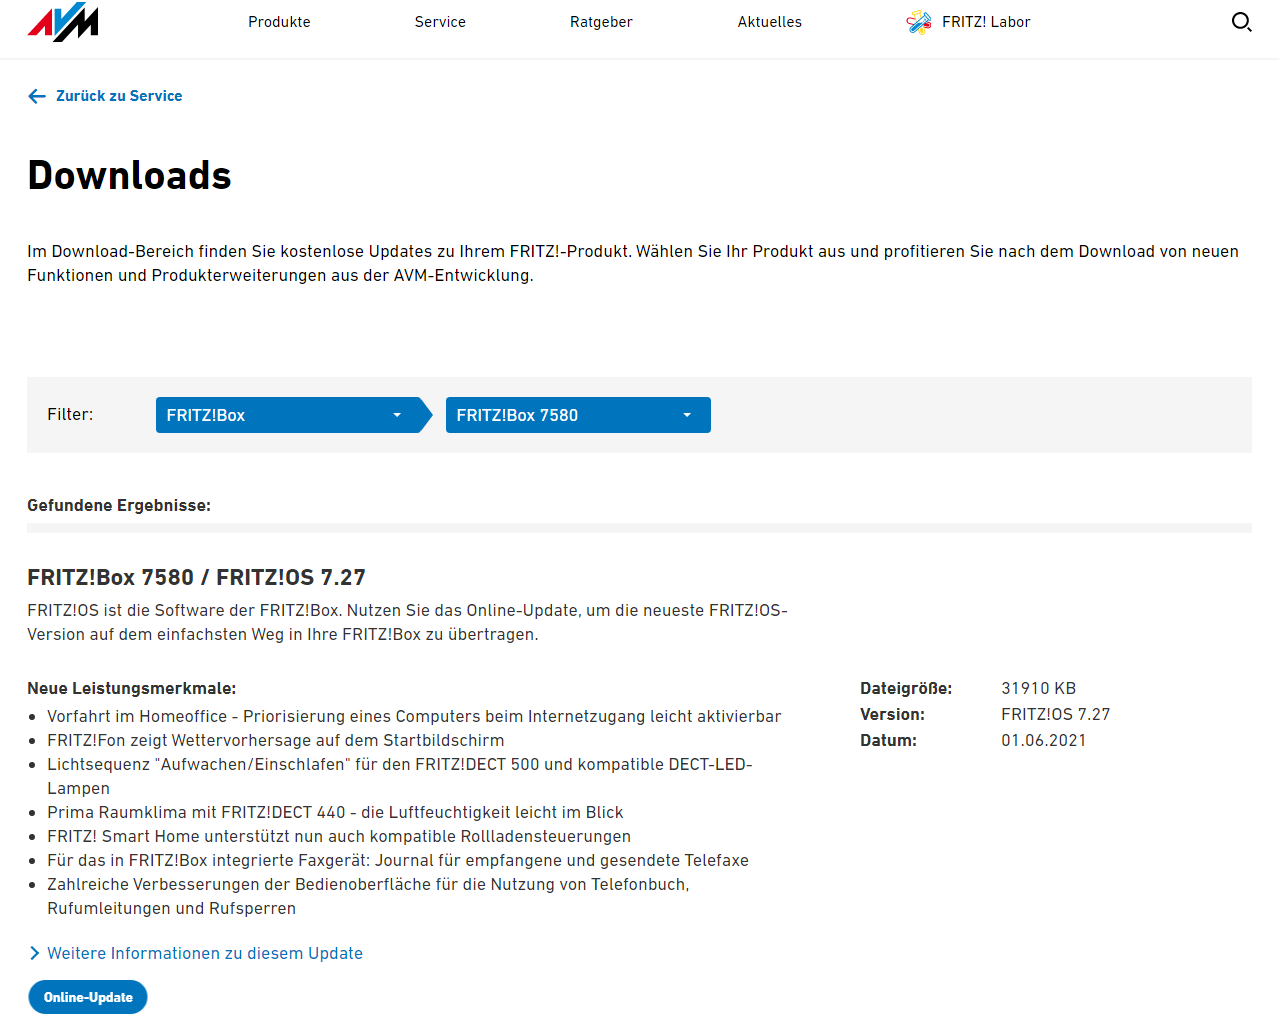Click the paragraph starting FRITZ!OS ist die Software

pyautogui.click(x=407, y=622)
